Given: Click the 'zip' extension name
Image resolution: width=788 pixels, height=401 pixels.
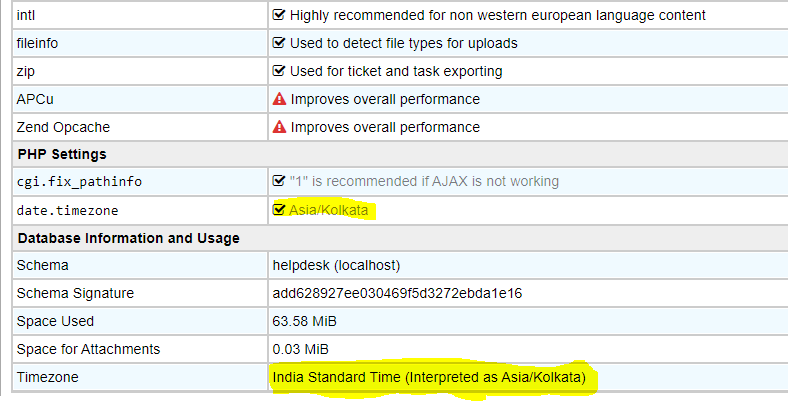Looking at the screenshot, I should (x=26, y=72).
